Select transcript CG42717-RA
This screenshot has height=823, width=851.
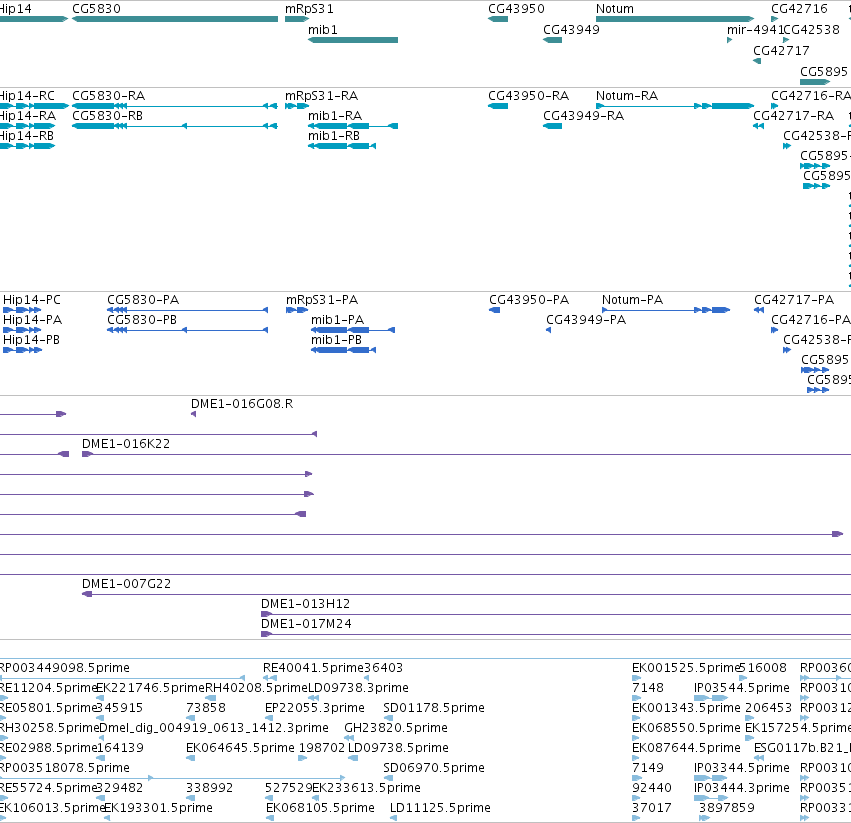click(x=758, y=126)
